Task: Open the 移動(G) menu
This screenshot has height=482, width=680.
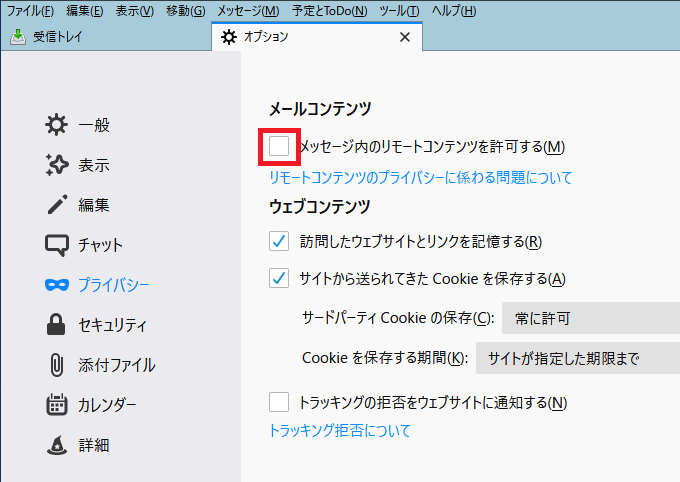Action: 186,11
